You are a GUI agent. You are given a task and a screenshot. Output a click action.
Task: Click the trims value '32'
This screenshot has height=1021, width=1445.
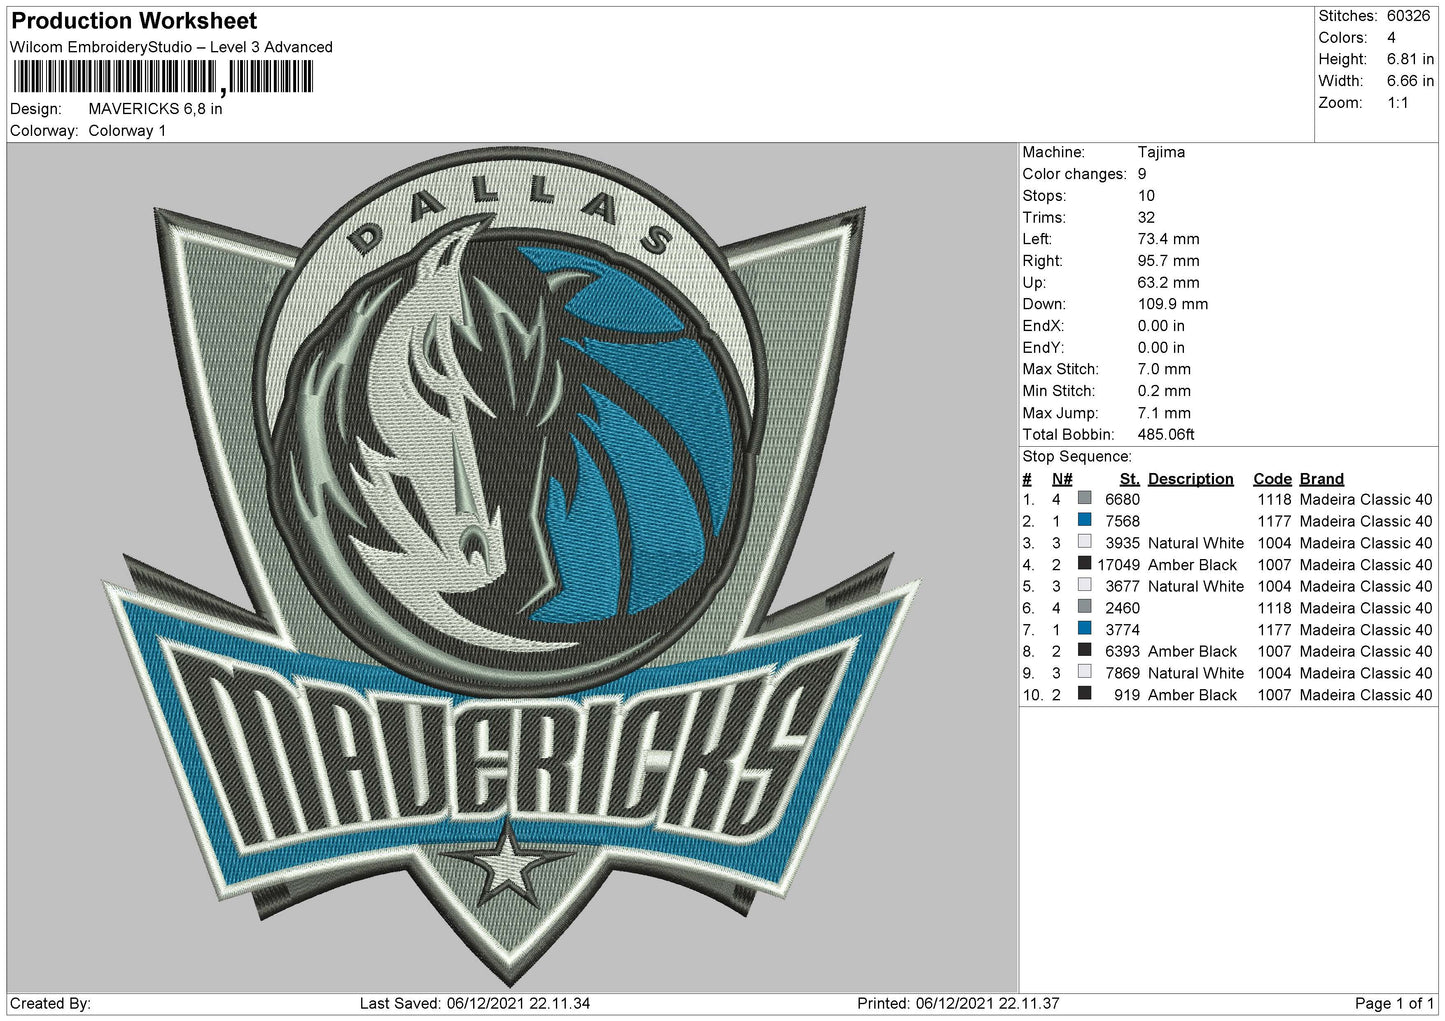[x=1146, y=218]
